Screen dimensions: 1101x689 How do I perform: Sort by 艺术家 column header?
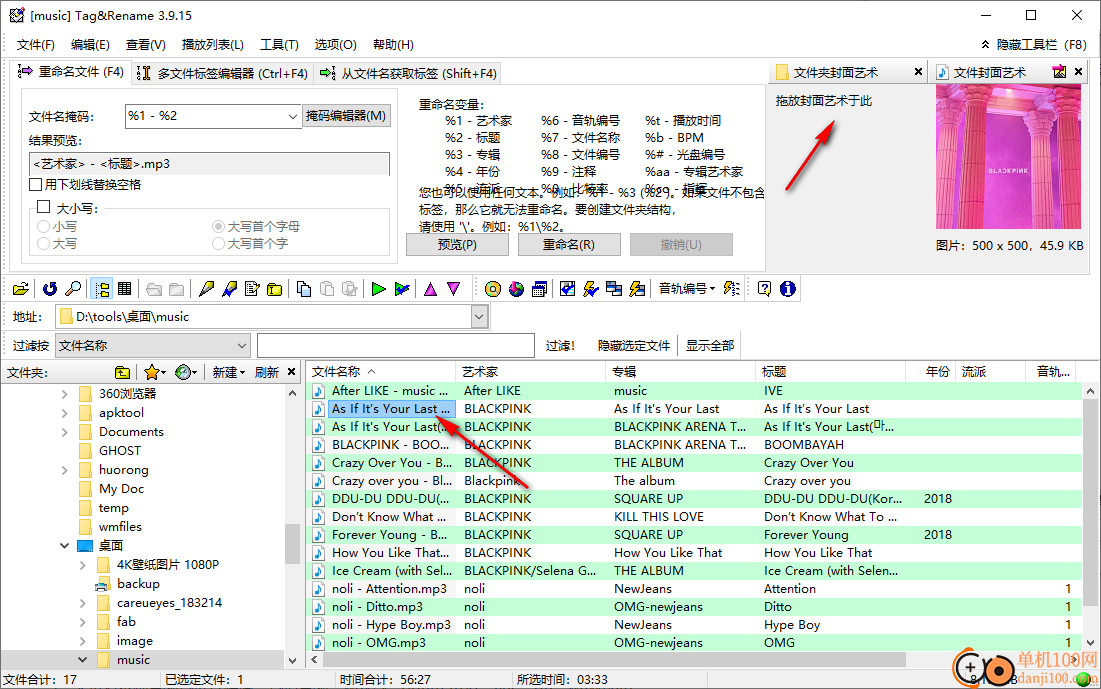click(531, 372)
